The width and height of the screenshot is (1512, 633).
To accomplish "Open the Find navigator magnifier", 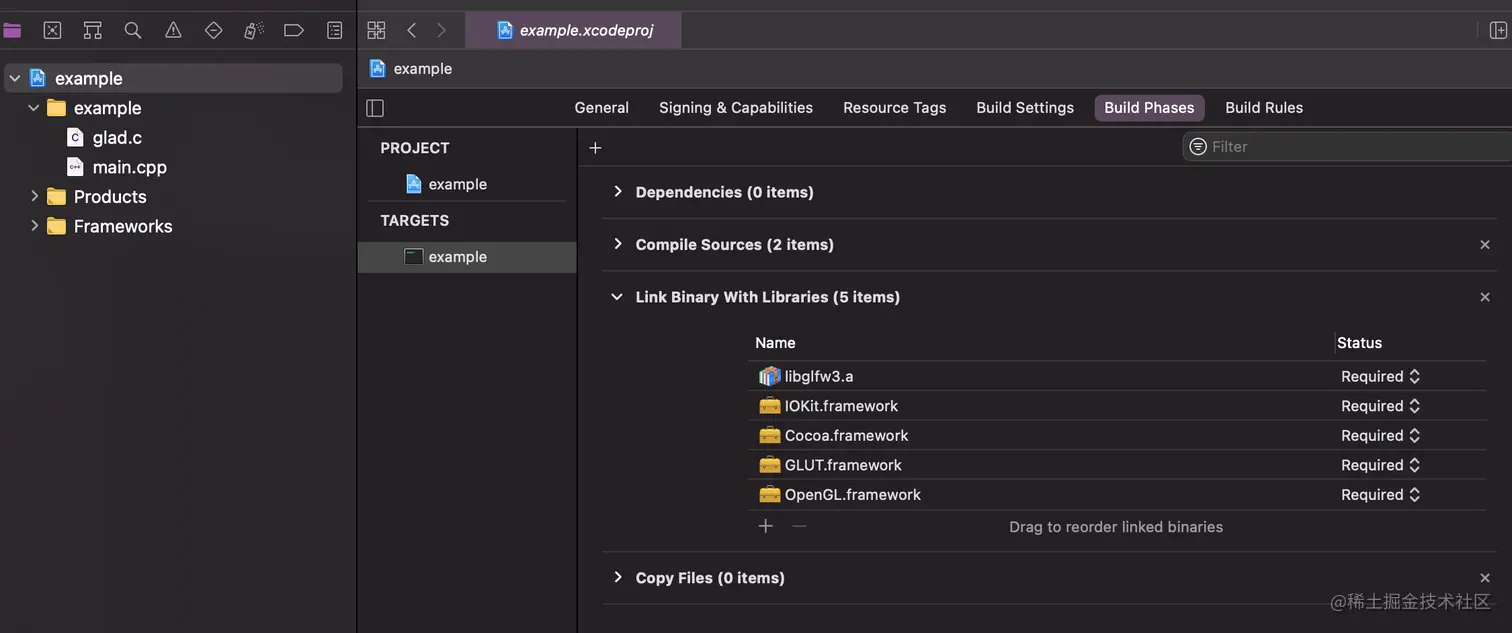I will pos(133,31).
